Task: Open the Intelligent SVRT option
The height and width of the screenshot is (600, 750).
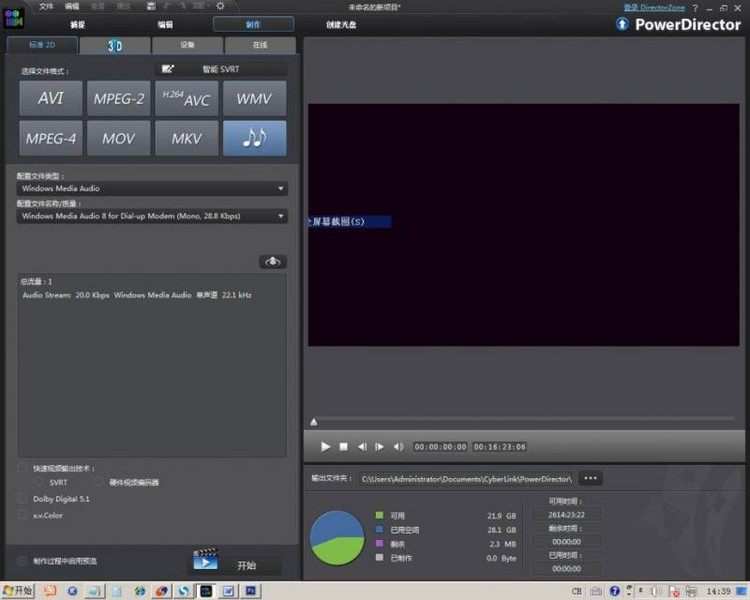Action: (221, 69)
